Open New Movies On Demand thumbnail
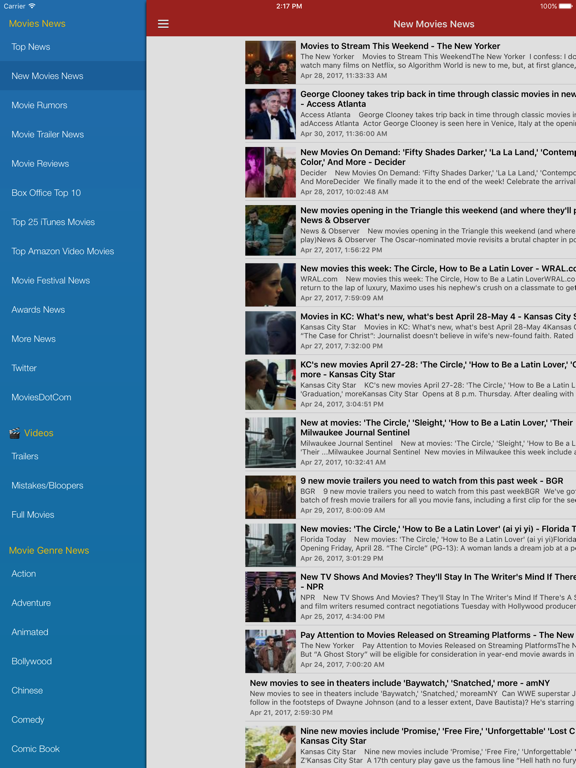This screenshot has width=576, height=768. 270,172
